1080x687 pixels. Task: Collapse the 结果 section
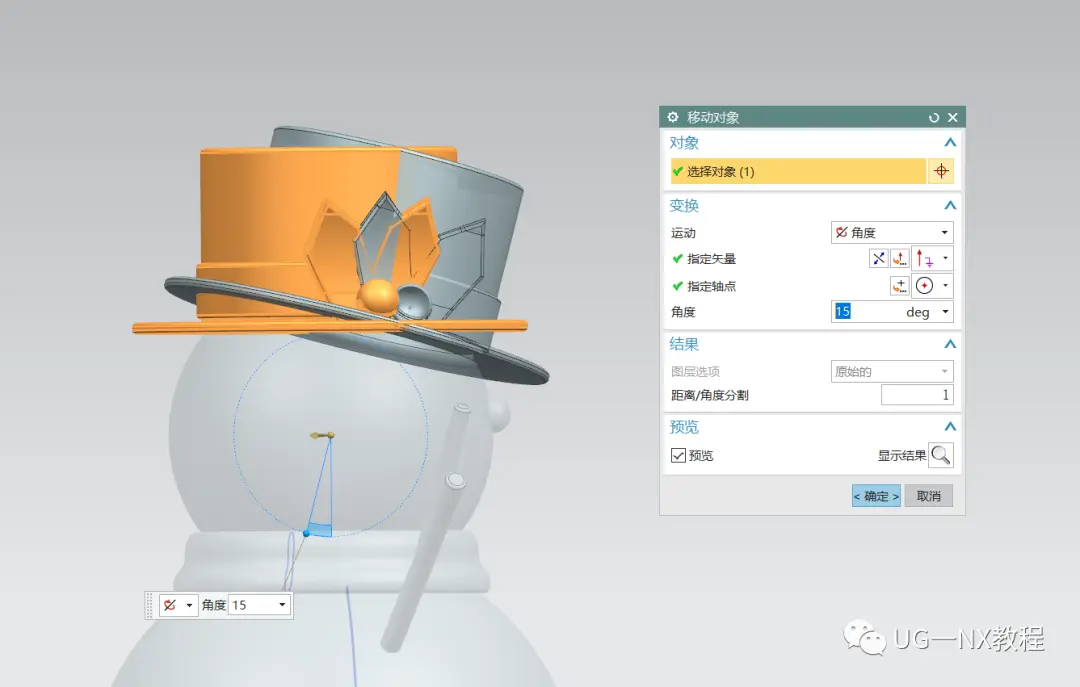point(950,344)
